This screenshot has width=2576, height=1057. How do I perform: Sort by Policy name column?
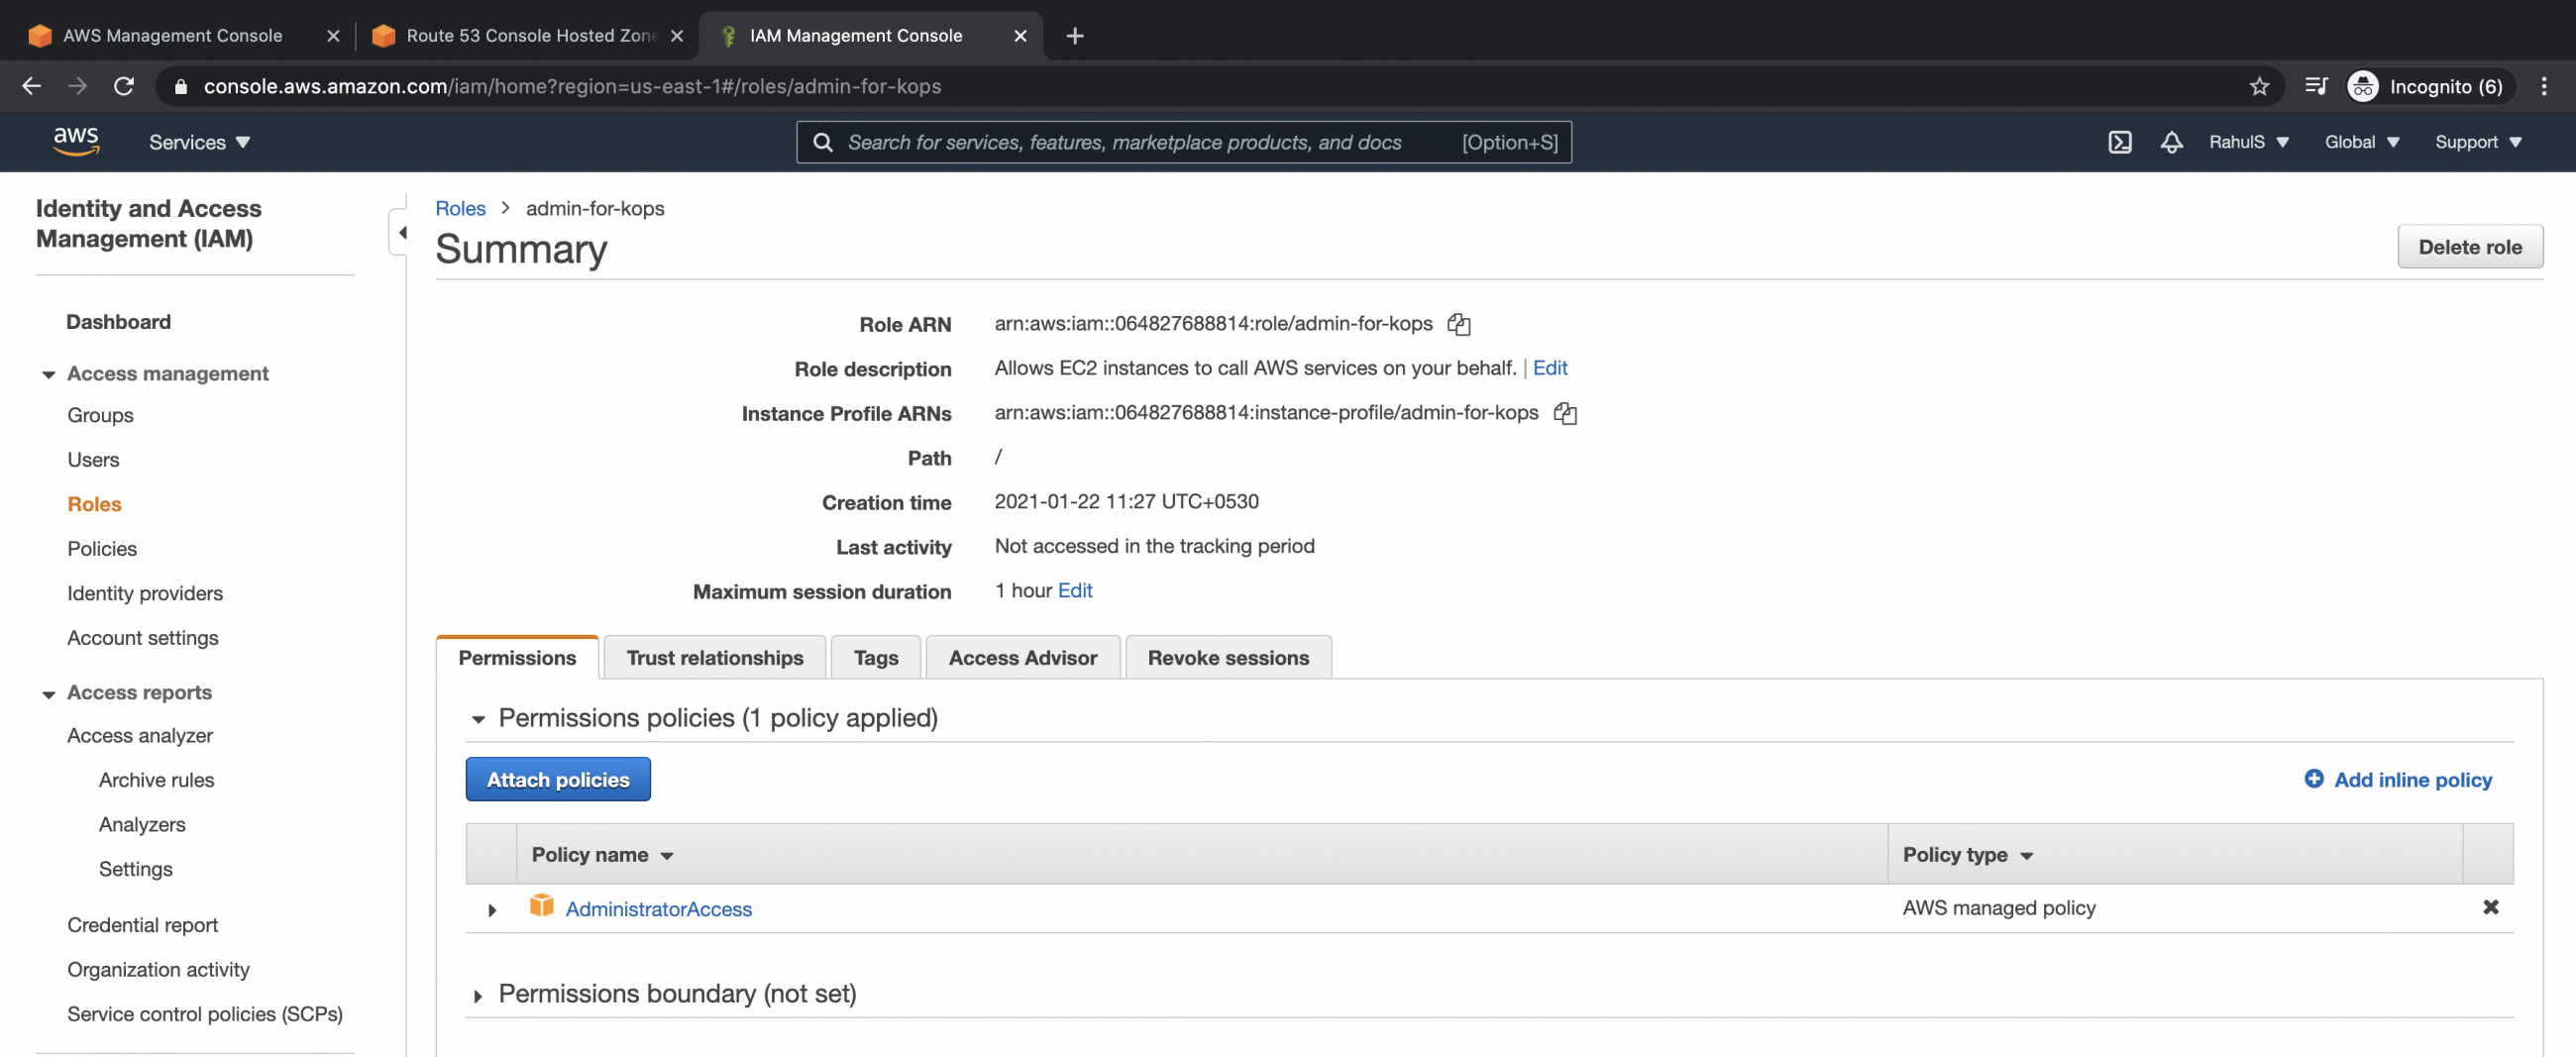point(602,854)
